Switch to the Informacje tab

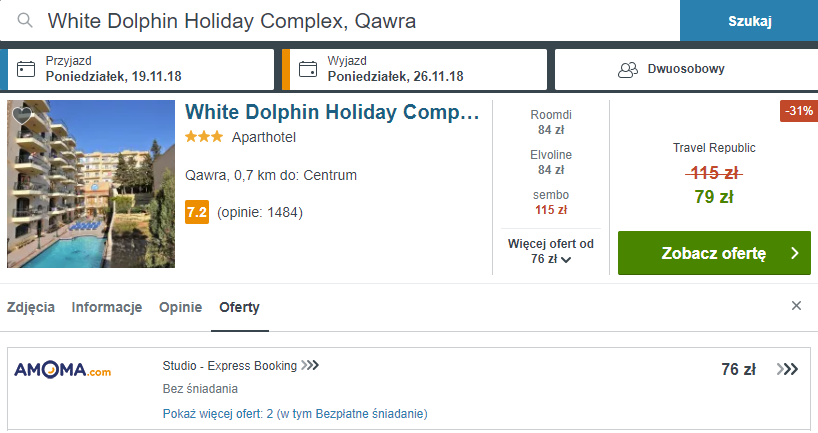coord(106,307)
